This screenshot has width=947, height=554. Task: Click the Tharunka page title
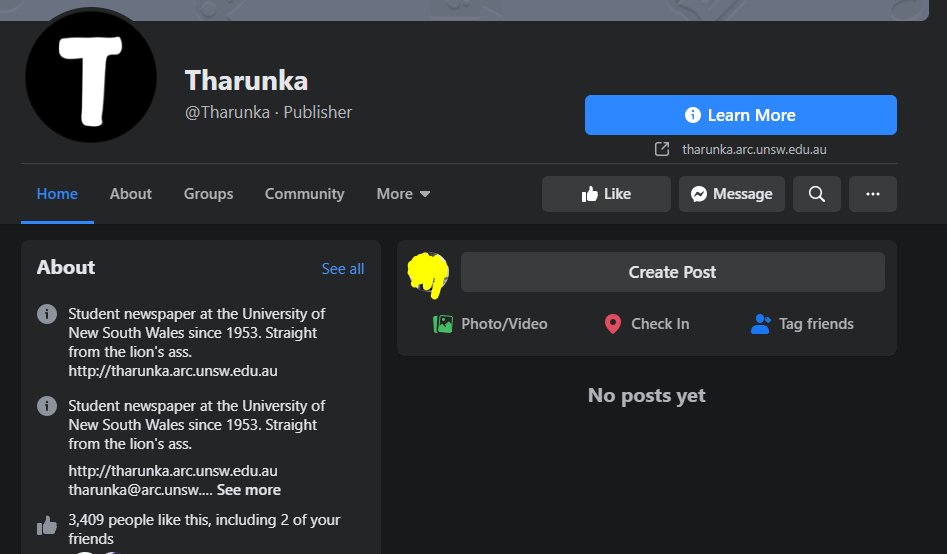(246, 80)
